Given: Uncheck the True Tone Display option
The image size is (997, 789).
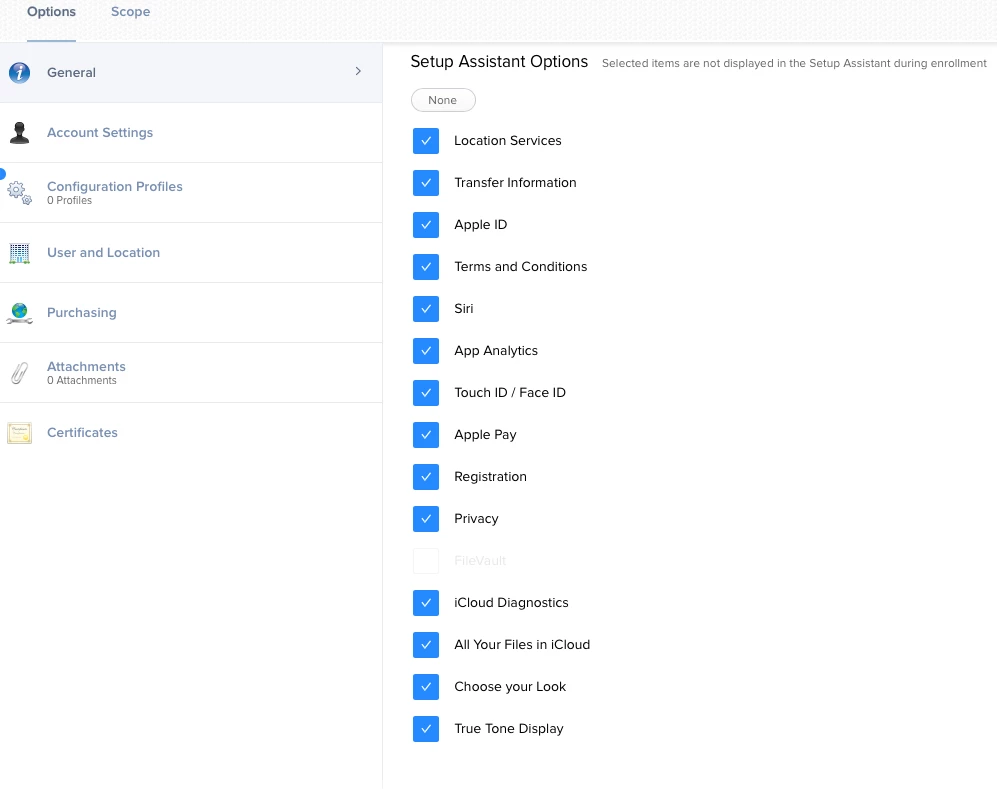Looking at the screenshot, I should coord(426,729).
